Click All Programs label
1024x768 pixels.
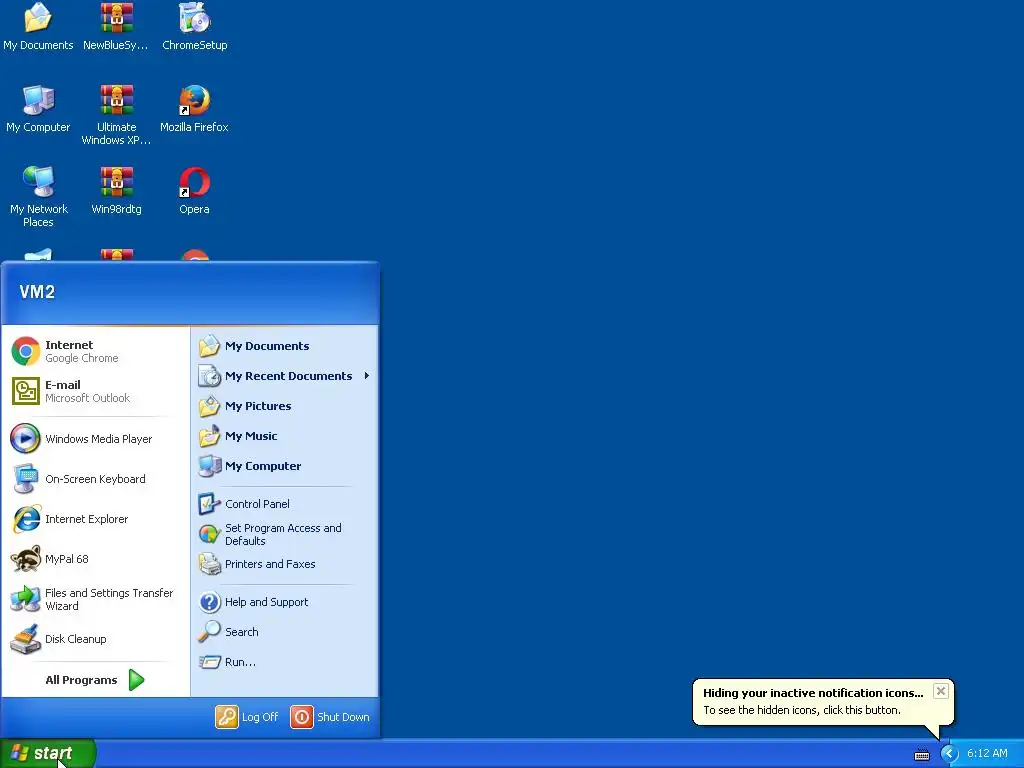[81, 680]
